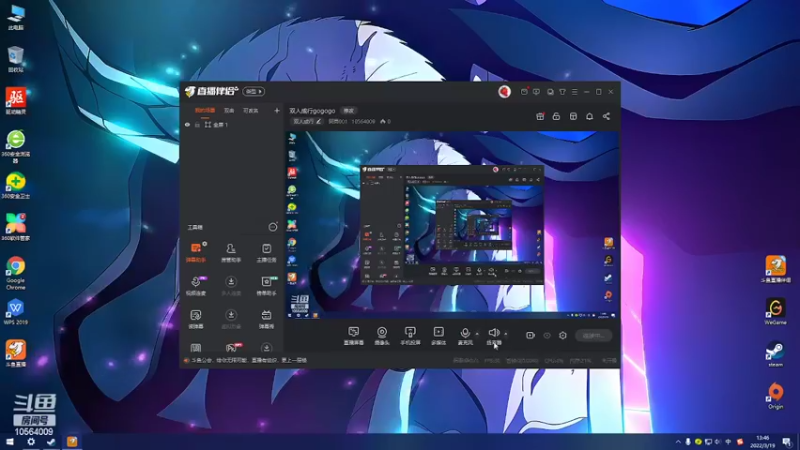This screenshot has width=800, height=450.
Task: Open the box icon next to the padlock
Action: click(573, 116)
